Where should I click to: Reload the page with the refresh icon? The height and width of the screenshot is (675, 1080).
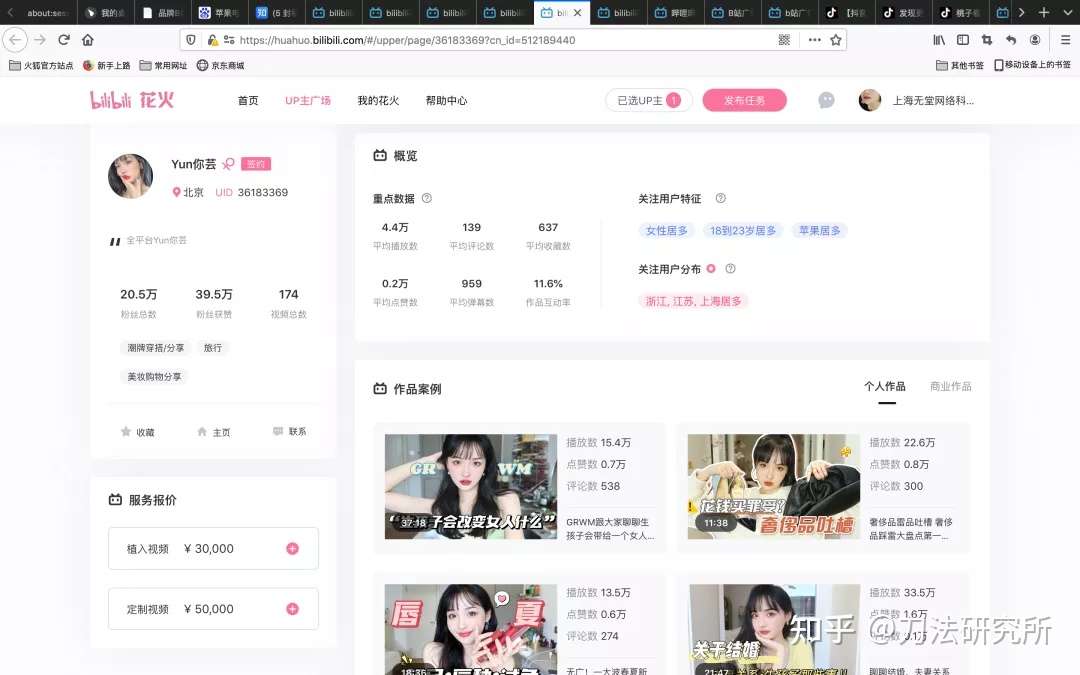(64, 40)
